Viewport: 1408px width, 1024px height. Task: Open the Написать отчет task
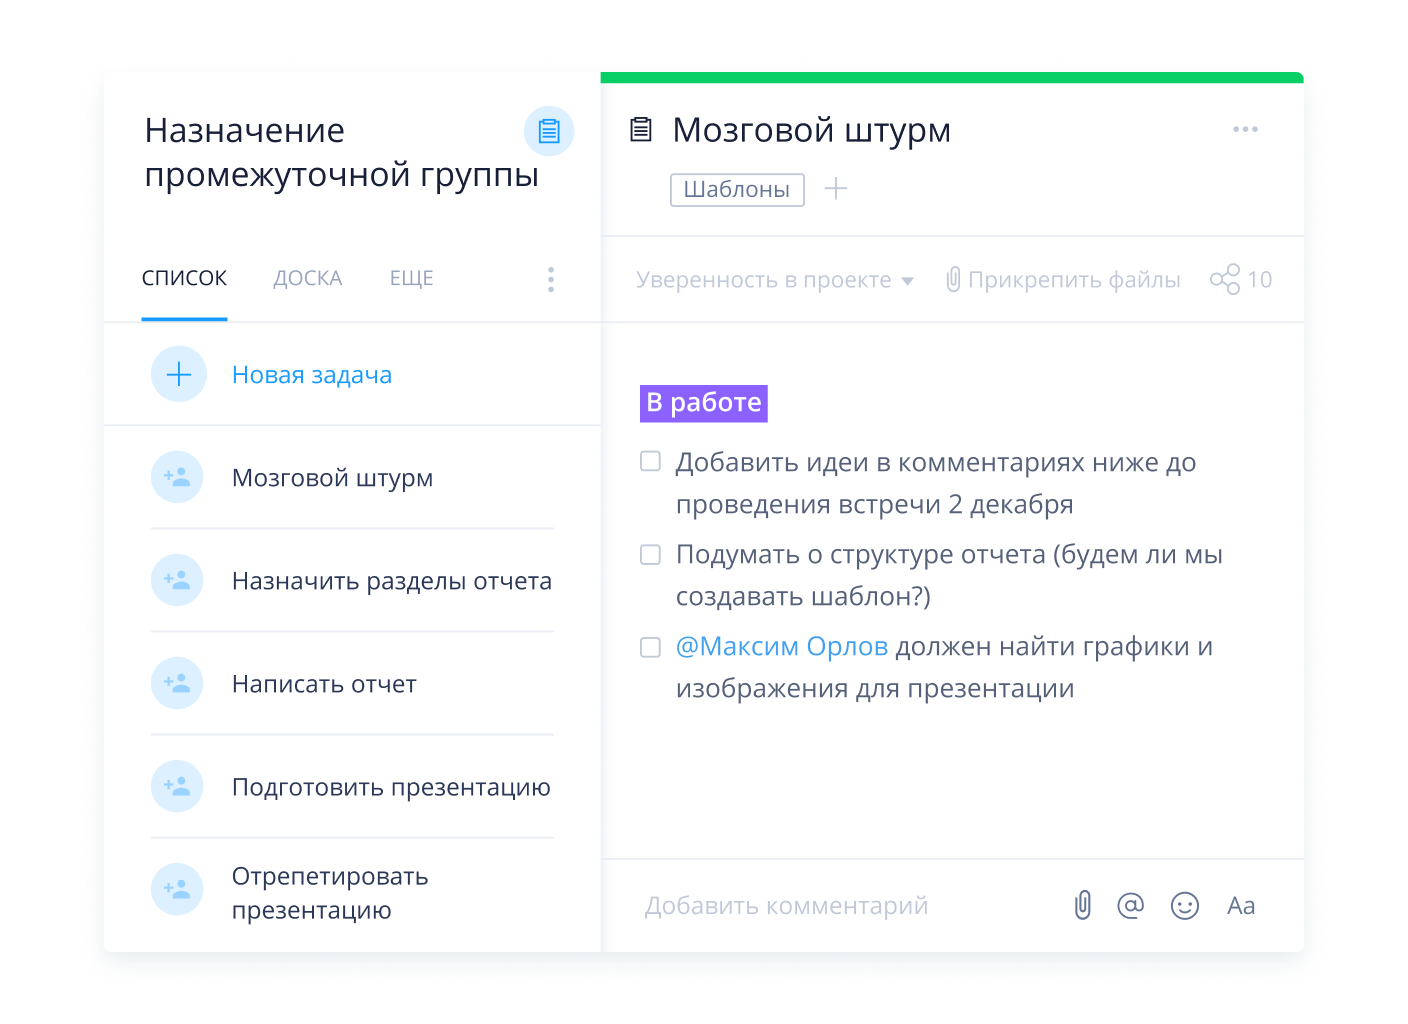pos(324,684)
